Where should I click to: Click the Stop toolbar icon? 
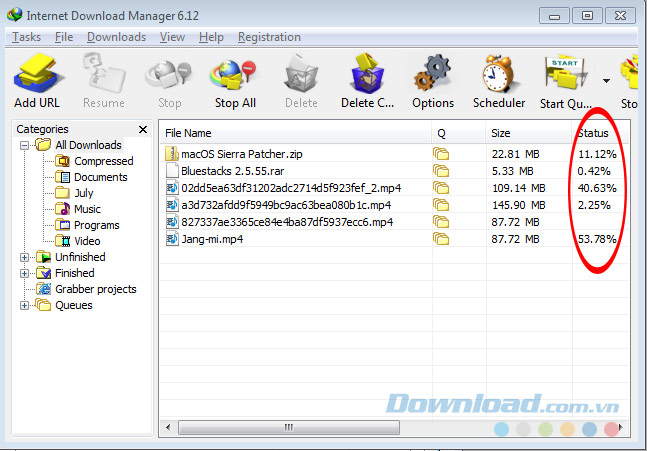[x=169, y=75]
